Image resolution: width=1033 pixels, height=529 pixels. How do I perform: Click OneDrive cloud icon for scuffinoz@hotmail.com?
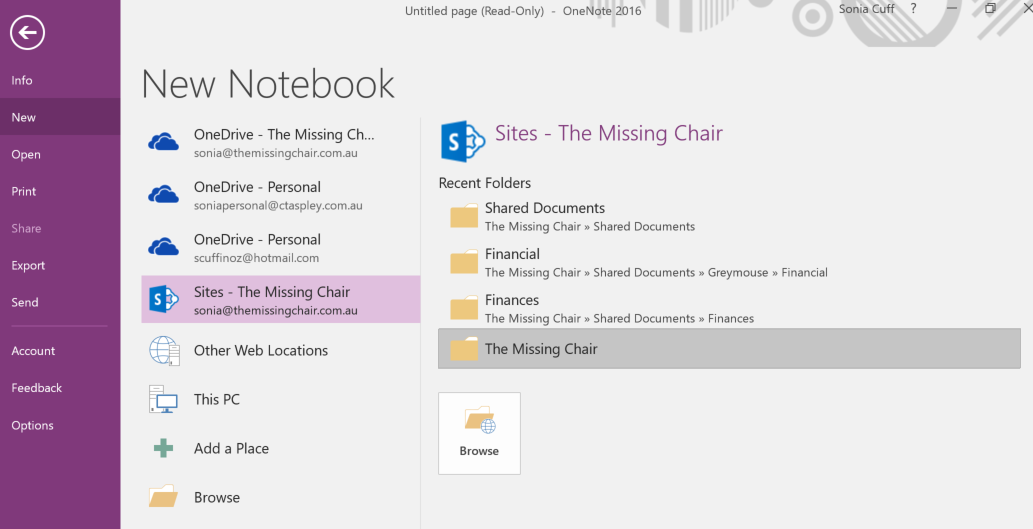[x=163, y=247]
